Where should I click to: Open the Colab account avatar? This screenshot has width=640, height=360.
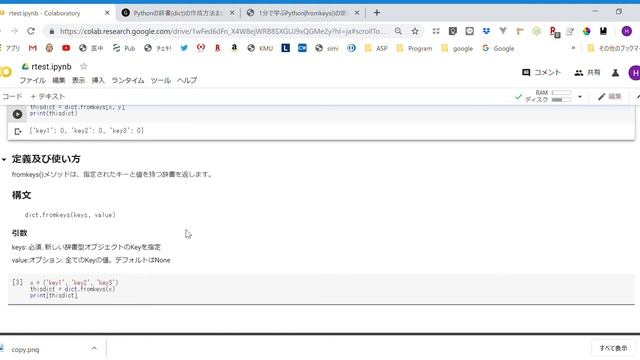pos(635,73)
